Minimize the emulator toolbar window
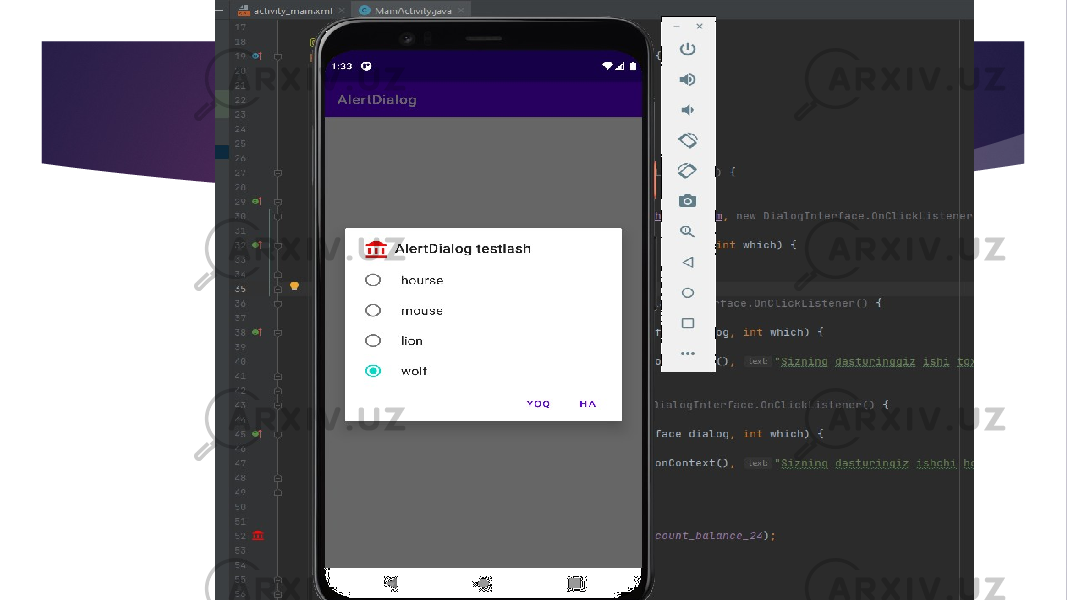The image size is (1067, 600). (x=676, y=27)
